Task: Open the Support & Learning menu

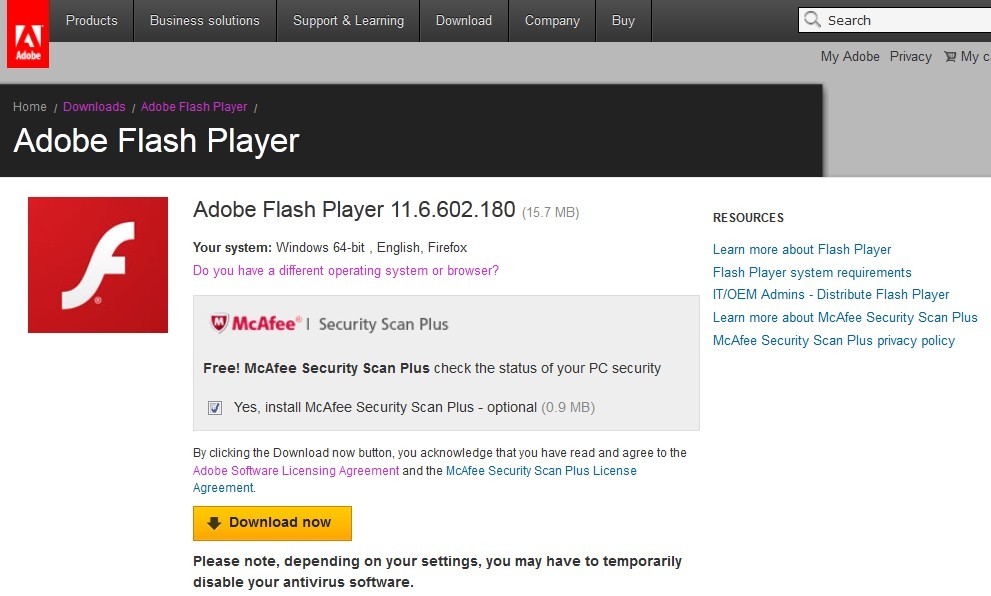Action: (x=348, y=21)
